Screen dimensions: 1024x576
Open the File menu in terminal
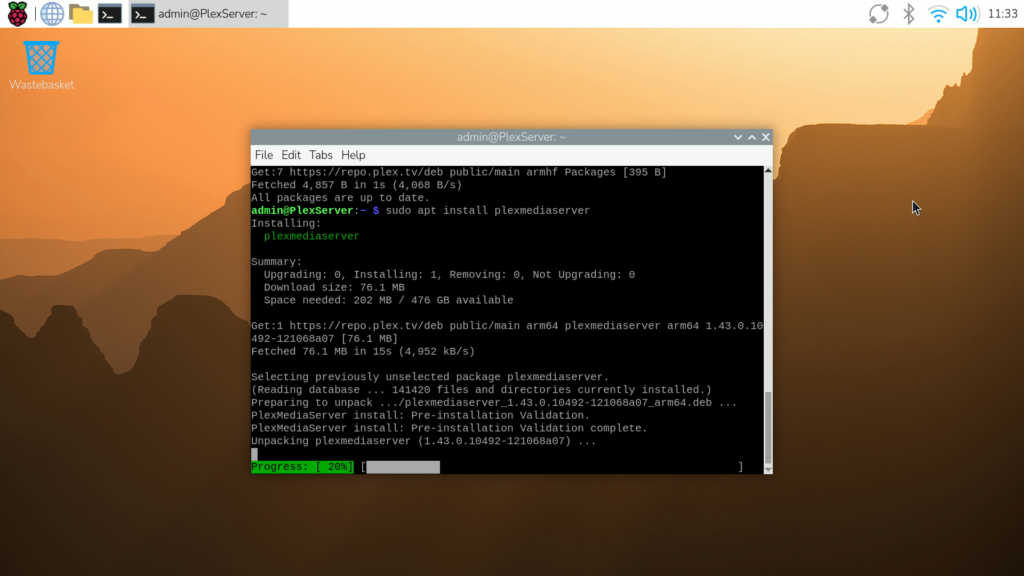point(264,155)
